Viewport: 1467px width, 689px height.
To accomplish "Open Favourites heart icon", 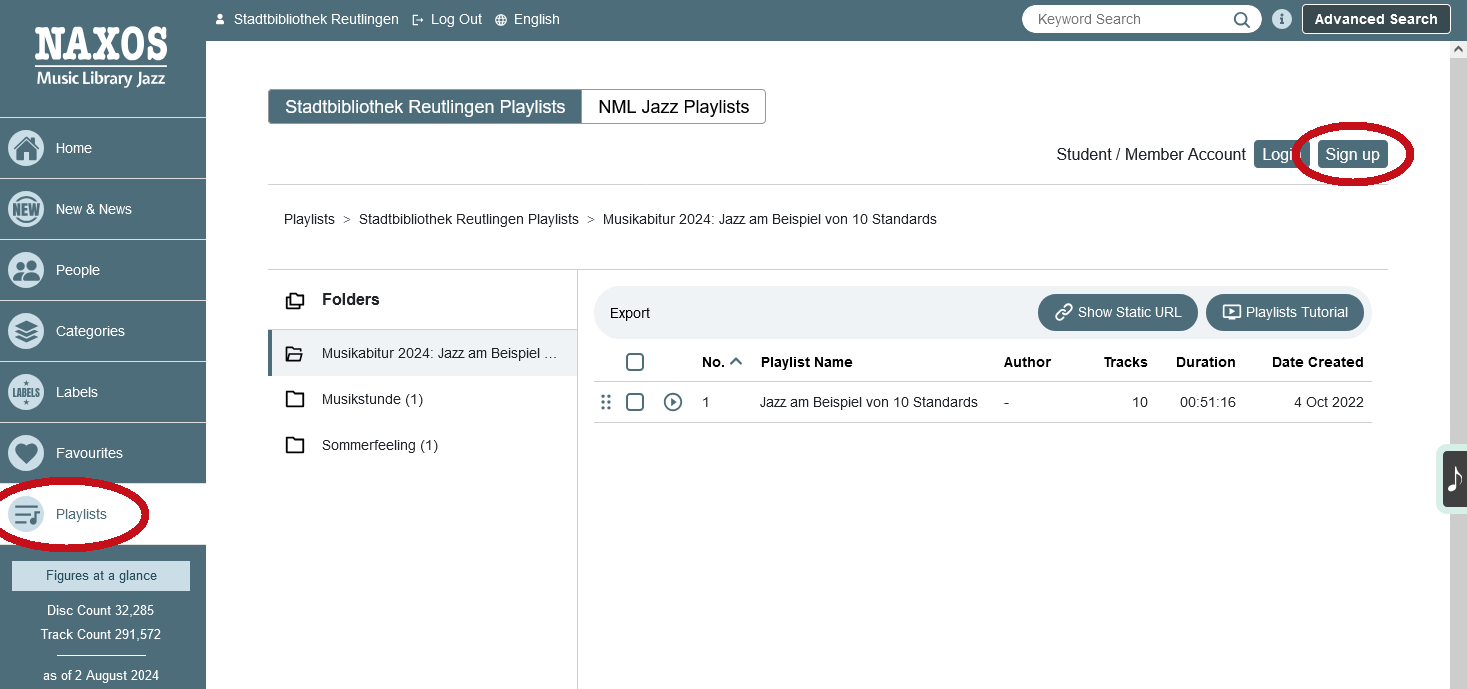I will 26,453.
